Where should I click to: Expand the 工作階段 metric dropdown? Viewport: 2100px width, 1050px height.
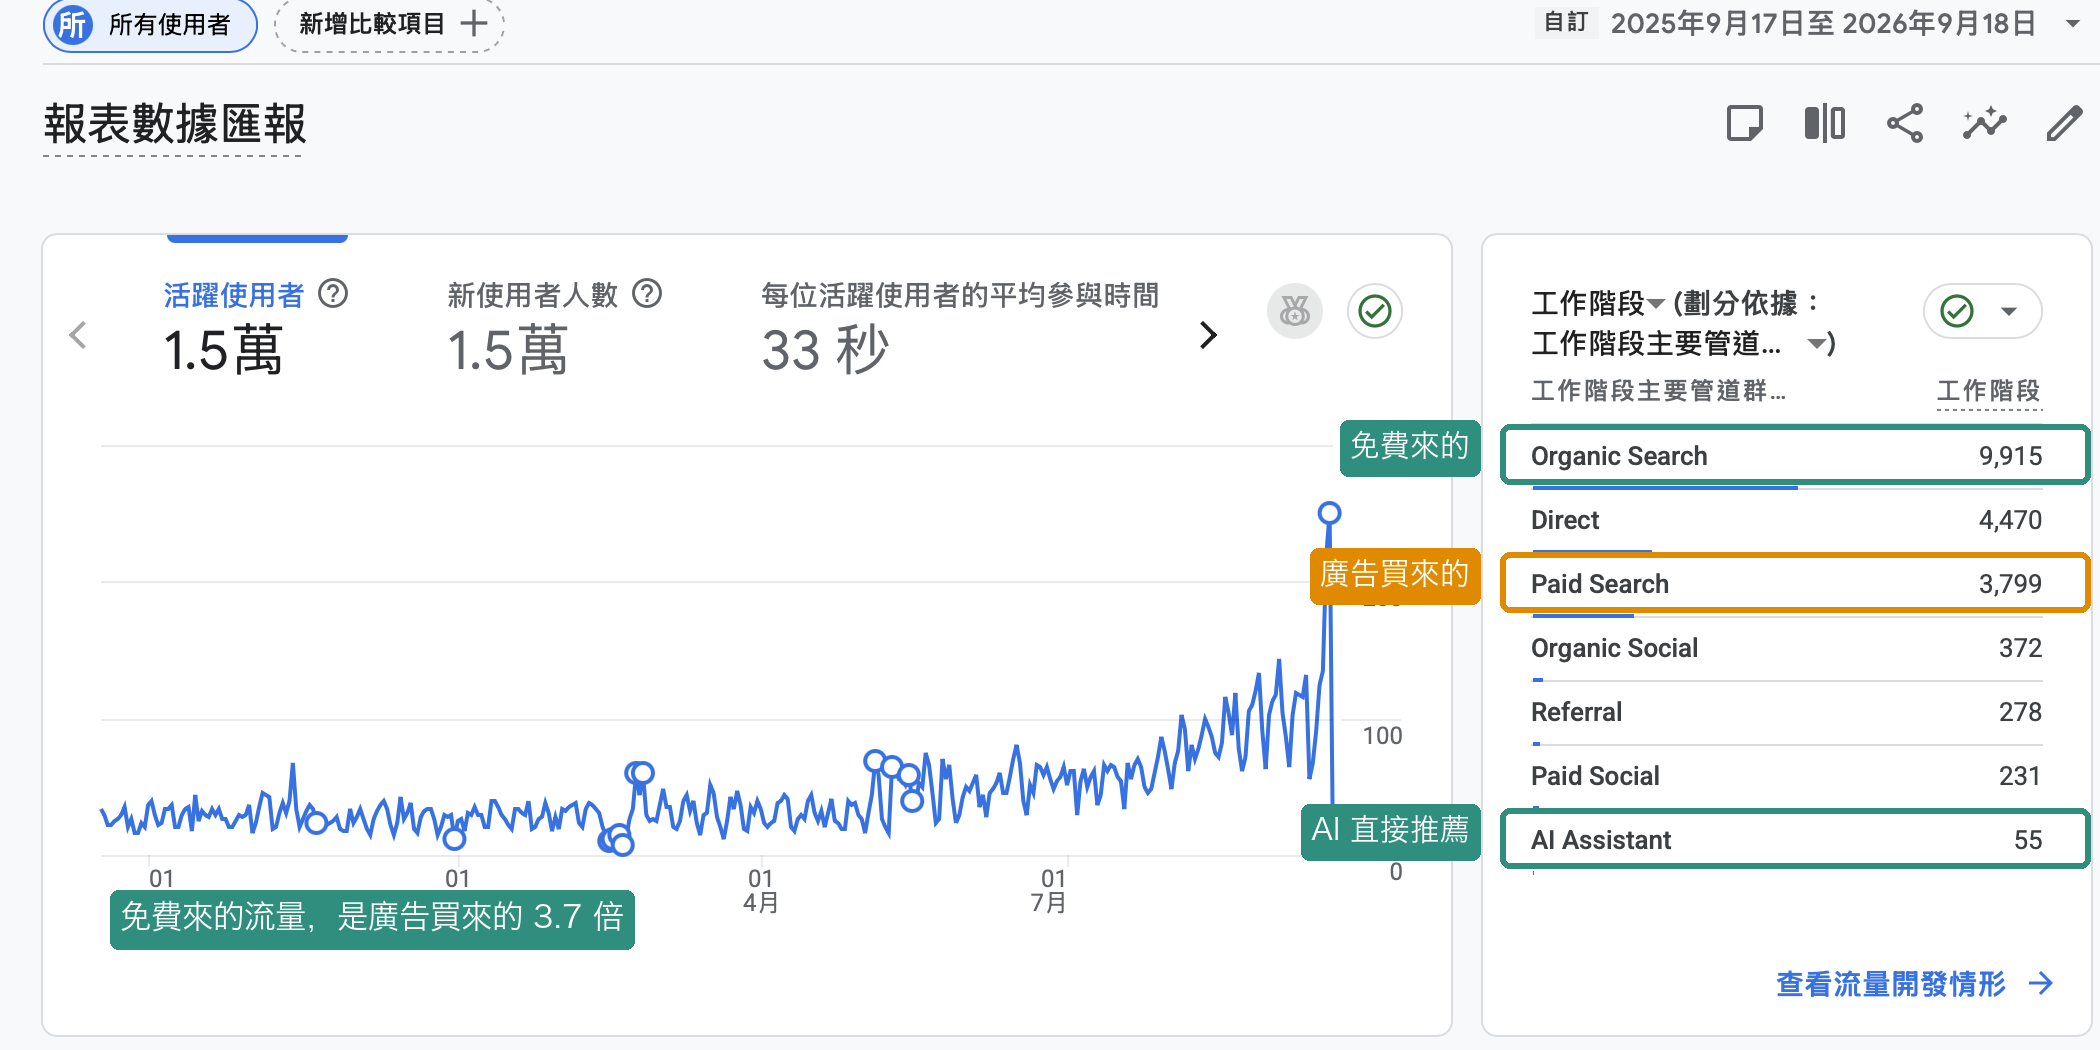point(1657,303)
